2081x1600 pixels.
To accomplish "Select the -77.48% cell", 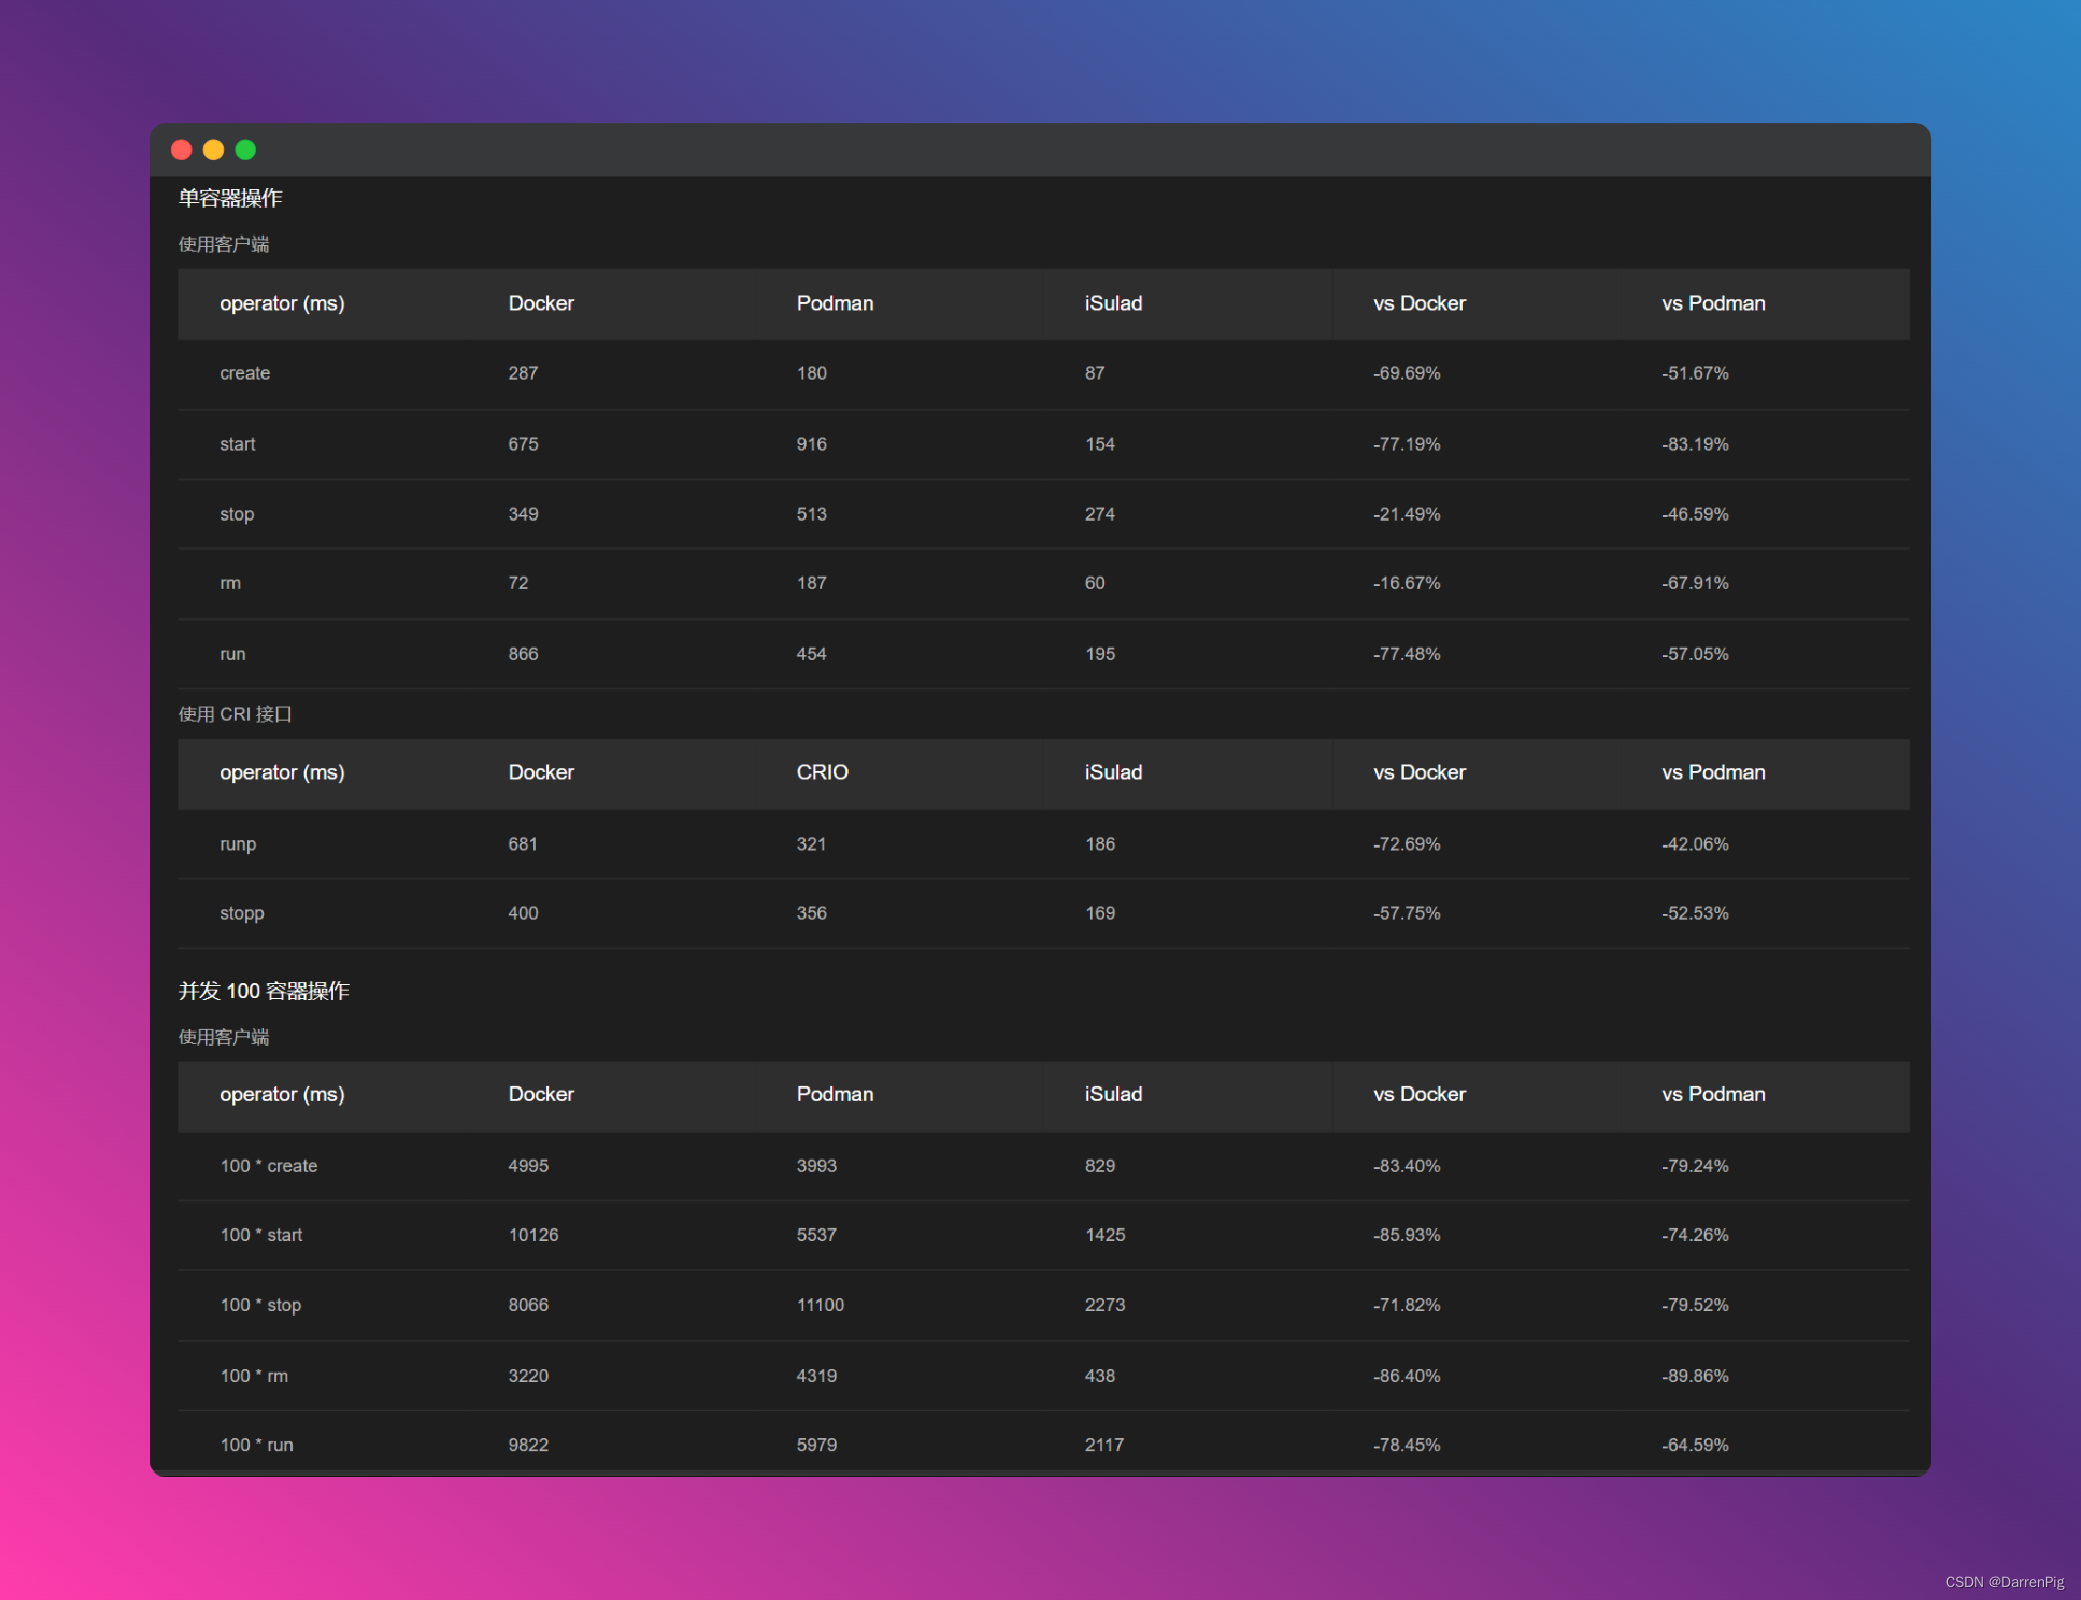I will click(x=1406, y=654).
